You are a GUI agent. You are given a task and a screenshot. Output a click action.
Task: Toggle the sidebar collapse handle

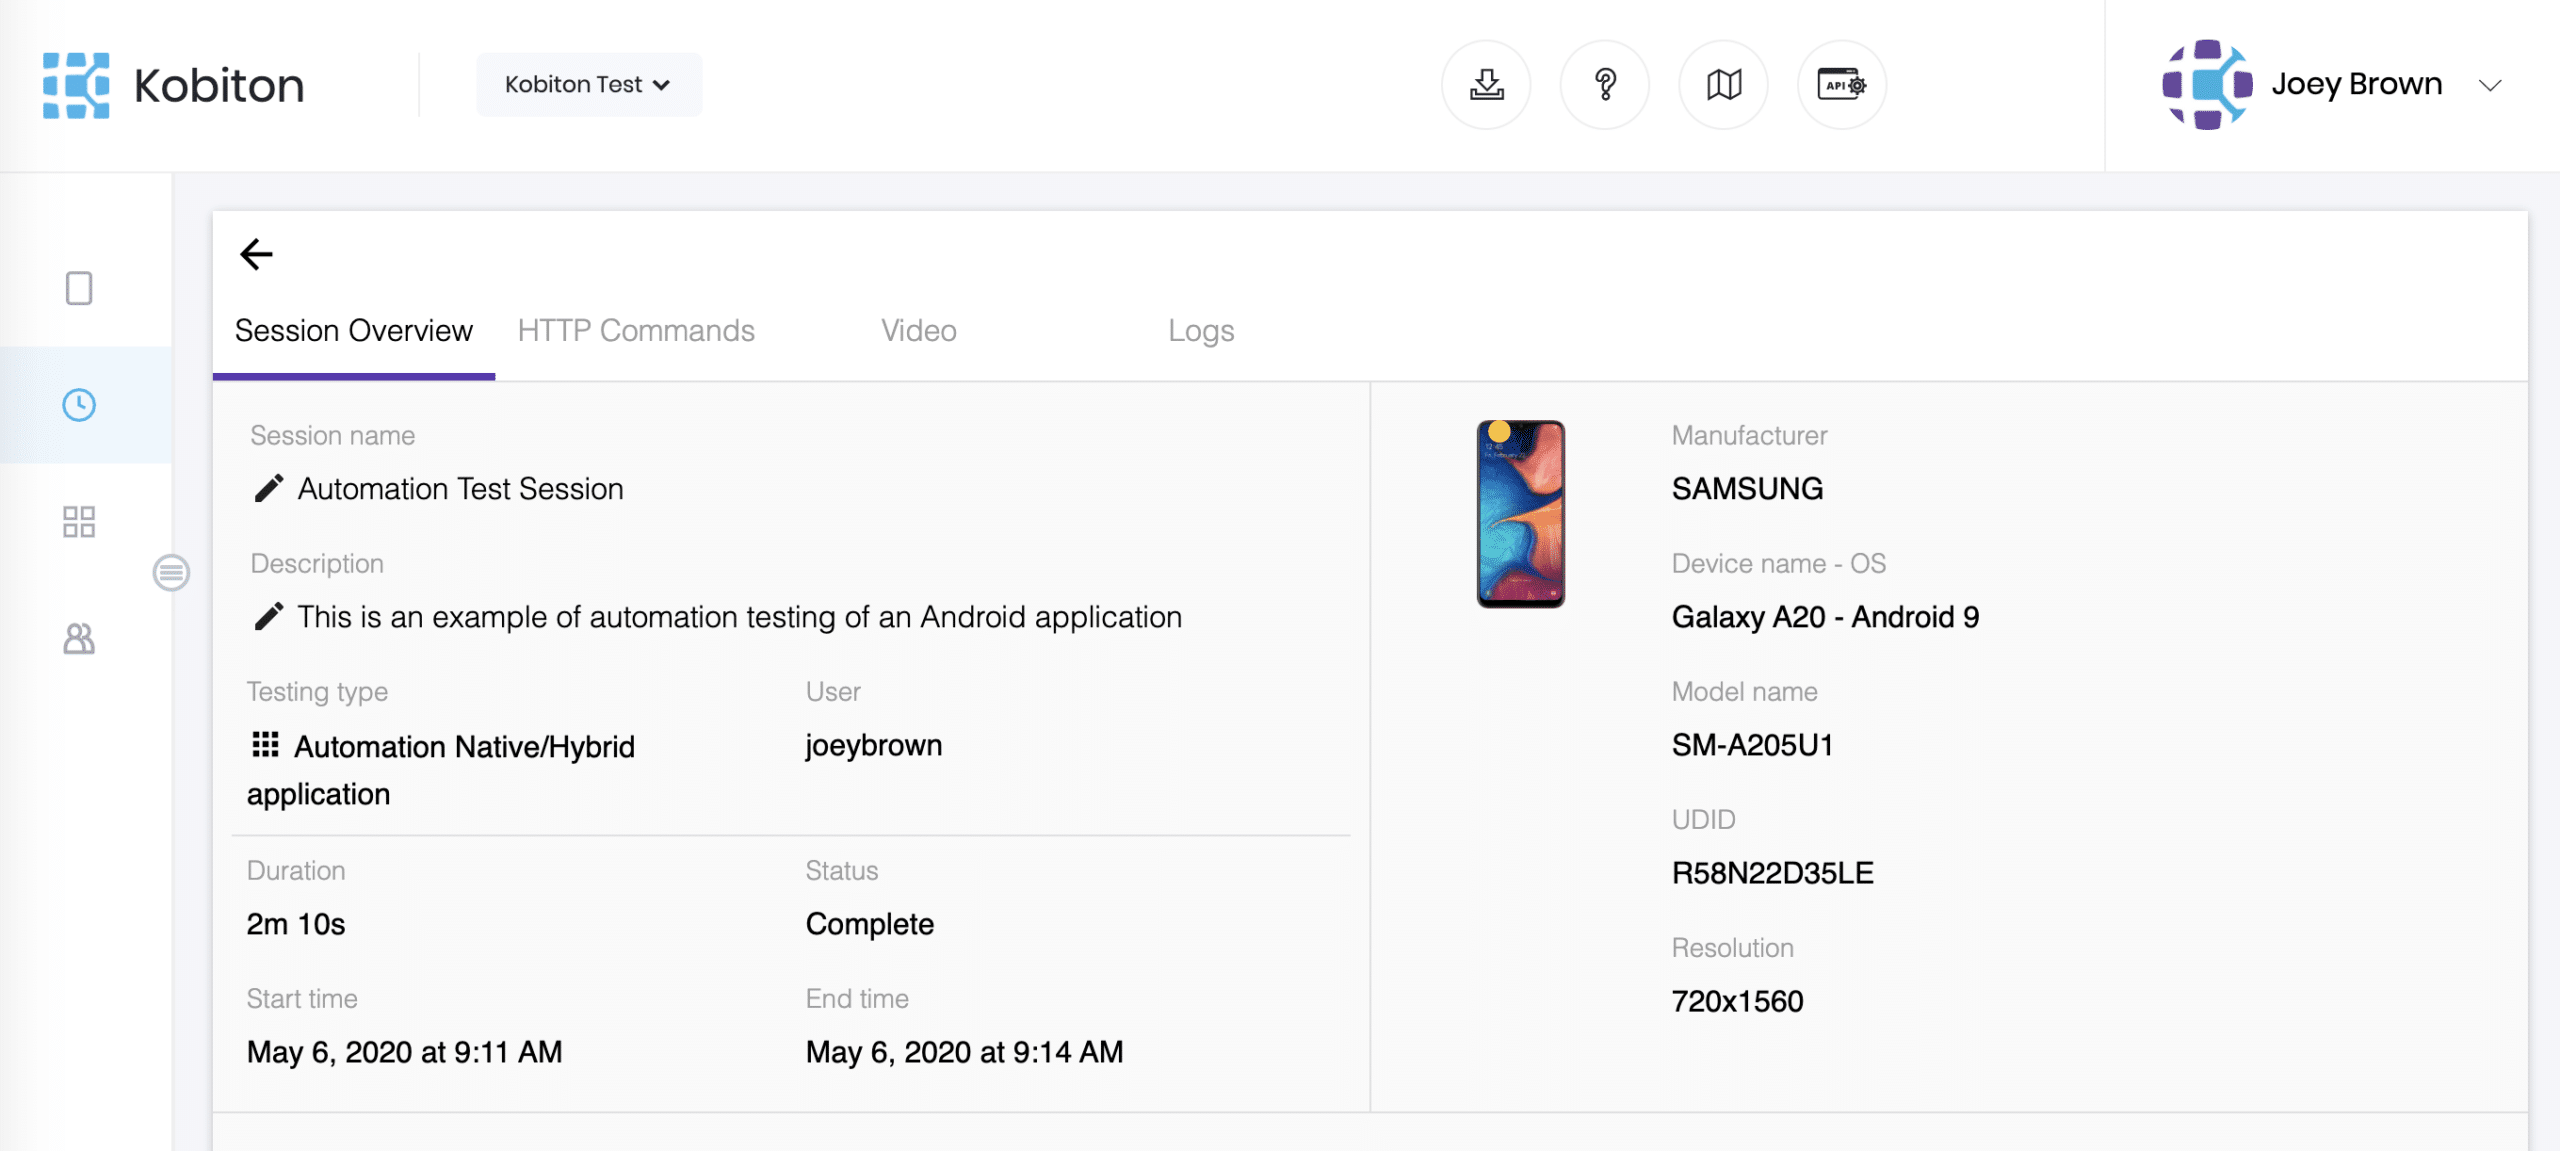coord(171,573)
